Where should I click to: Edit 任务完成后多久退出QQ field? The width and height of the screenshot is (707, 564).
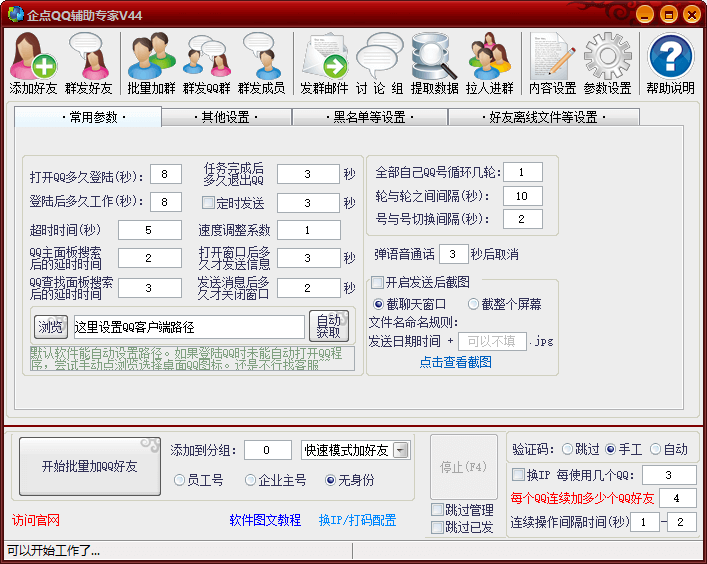click(308, 174)
